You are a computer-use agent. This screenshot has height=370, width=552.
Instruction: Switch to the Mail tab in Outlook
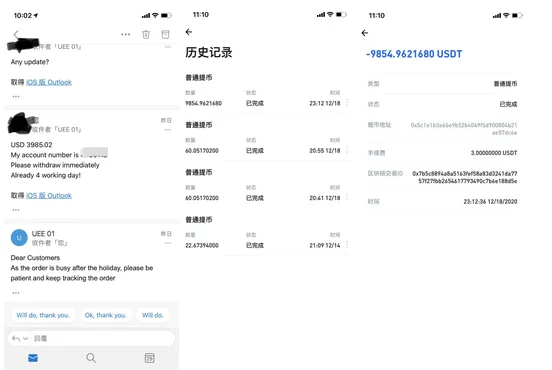coord(33,358)
